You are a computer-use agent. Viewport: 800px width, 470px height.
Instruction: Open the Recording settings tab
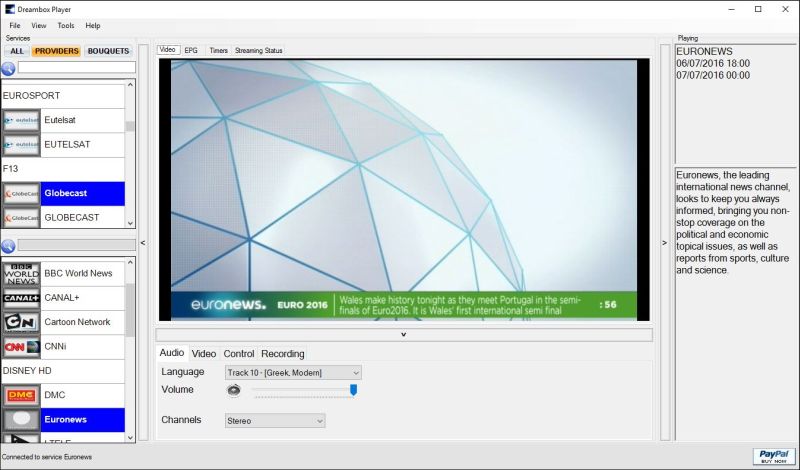pyautogui.click(x=283, y=354)
